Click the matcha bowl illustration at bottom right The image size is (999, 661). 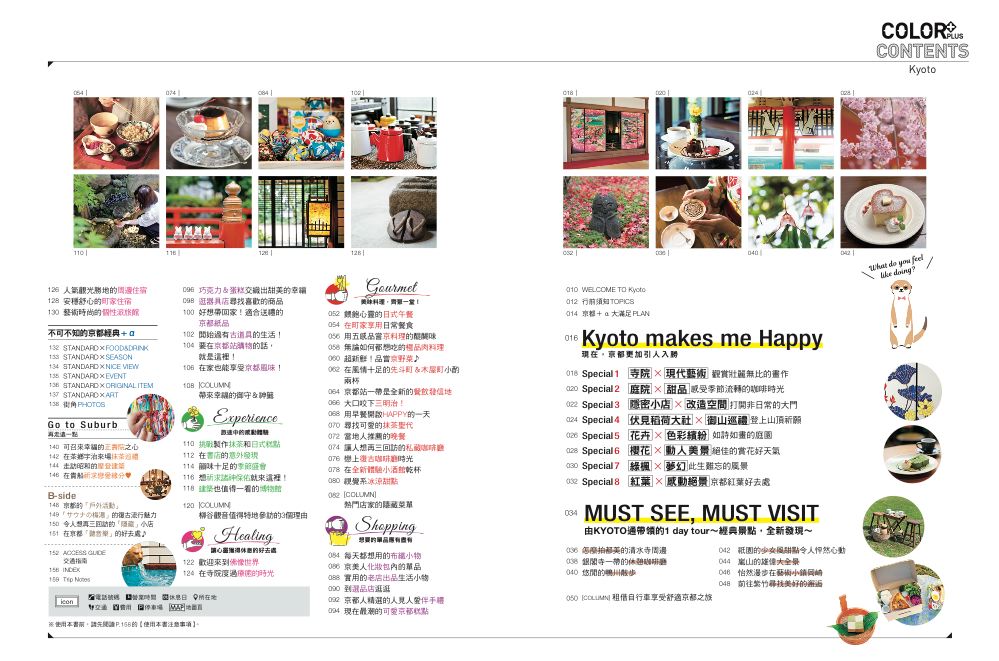point(854,618)
